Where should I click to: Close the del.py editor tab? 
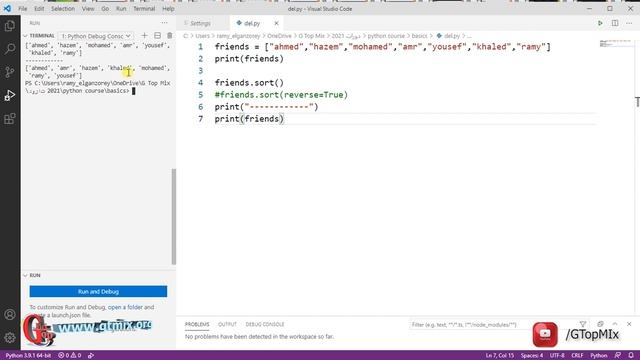point(276,23)
